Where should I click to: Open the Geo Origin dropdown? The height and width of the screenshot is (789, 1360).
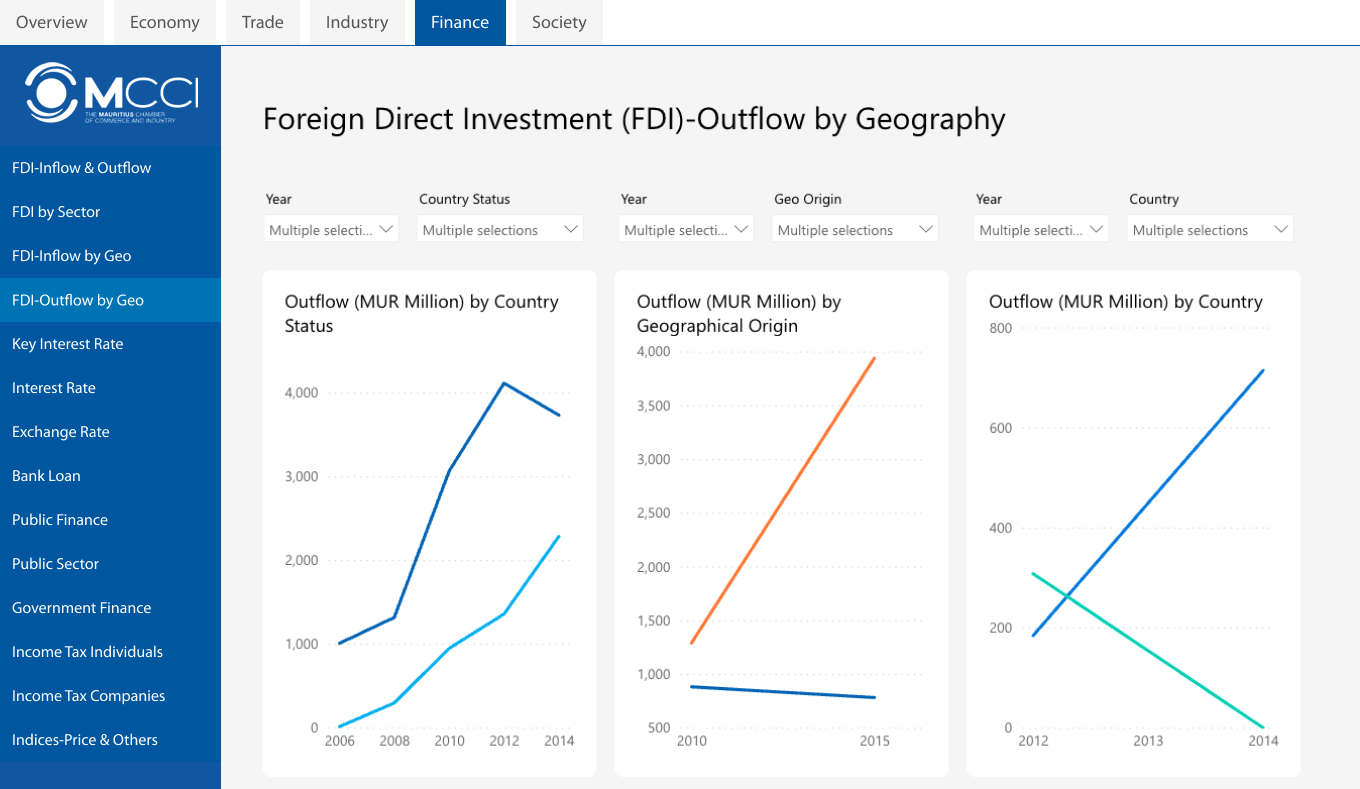(855, 230)
